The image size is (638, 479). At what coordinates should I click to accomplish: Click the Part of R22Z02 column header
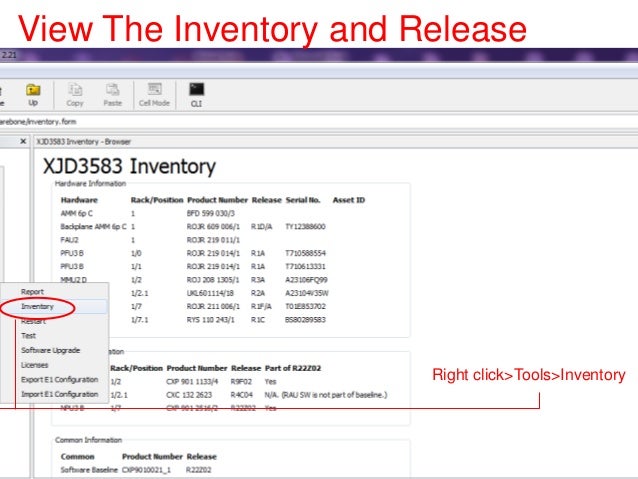pos(293,368)
